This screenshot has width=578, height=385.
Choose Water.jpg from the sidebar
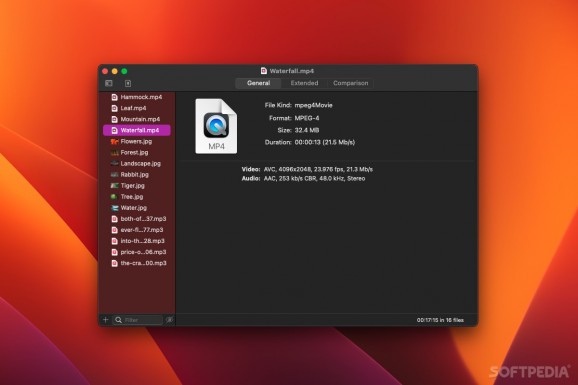137,208
